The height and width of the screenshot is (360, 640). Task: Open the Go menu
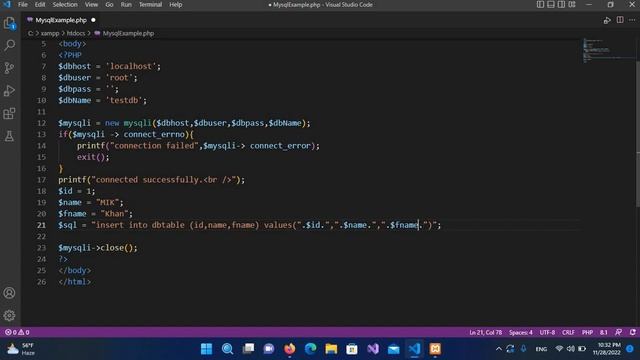pyautogui.click(x=109, y=4)
